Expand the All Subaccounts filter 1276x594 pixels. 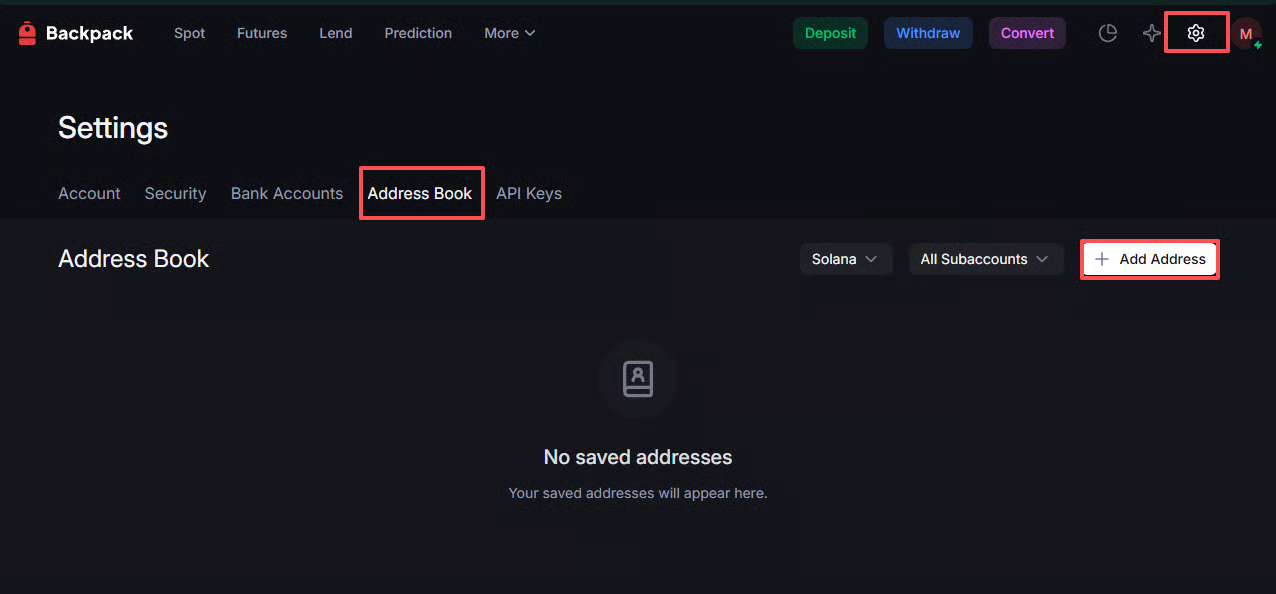pos(984,259)
